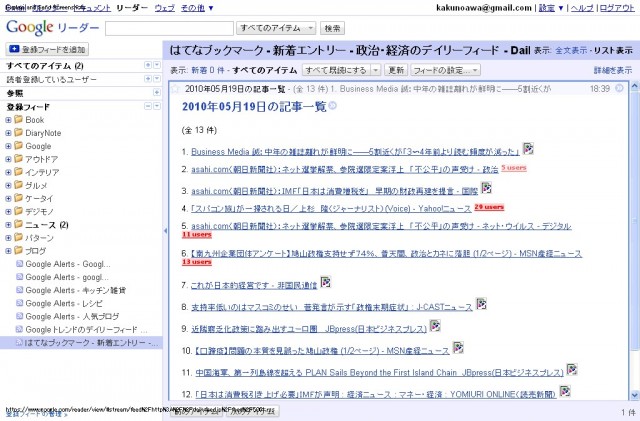Open the パターン folder
Screen dimensions: 640x421
tap(39, 238)
